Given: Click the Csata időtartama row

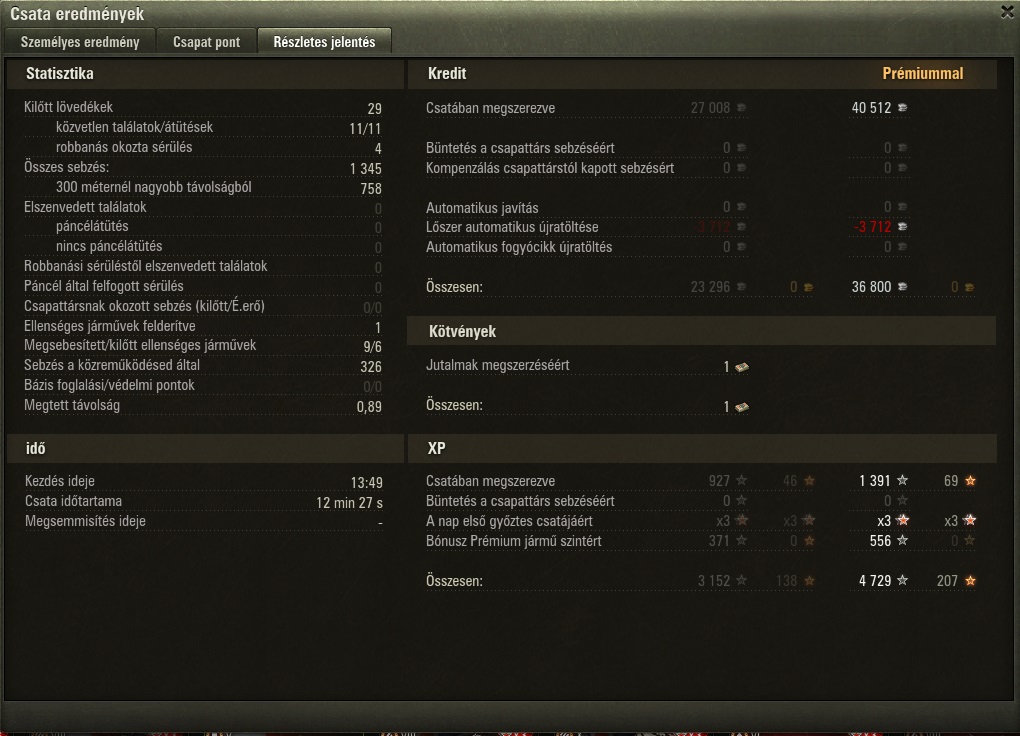Looking at the screenshot, I should 204,502.
